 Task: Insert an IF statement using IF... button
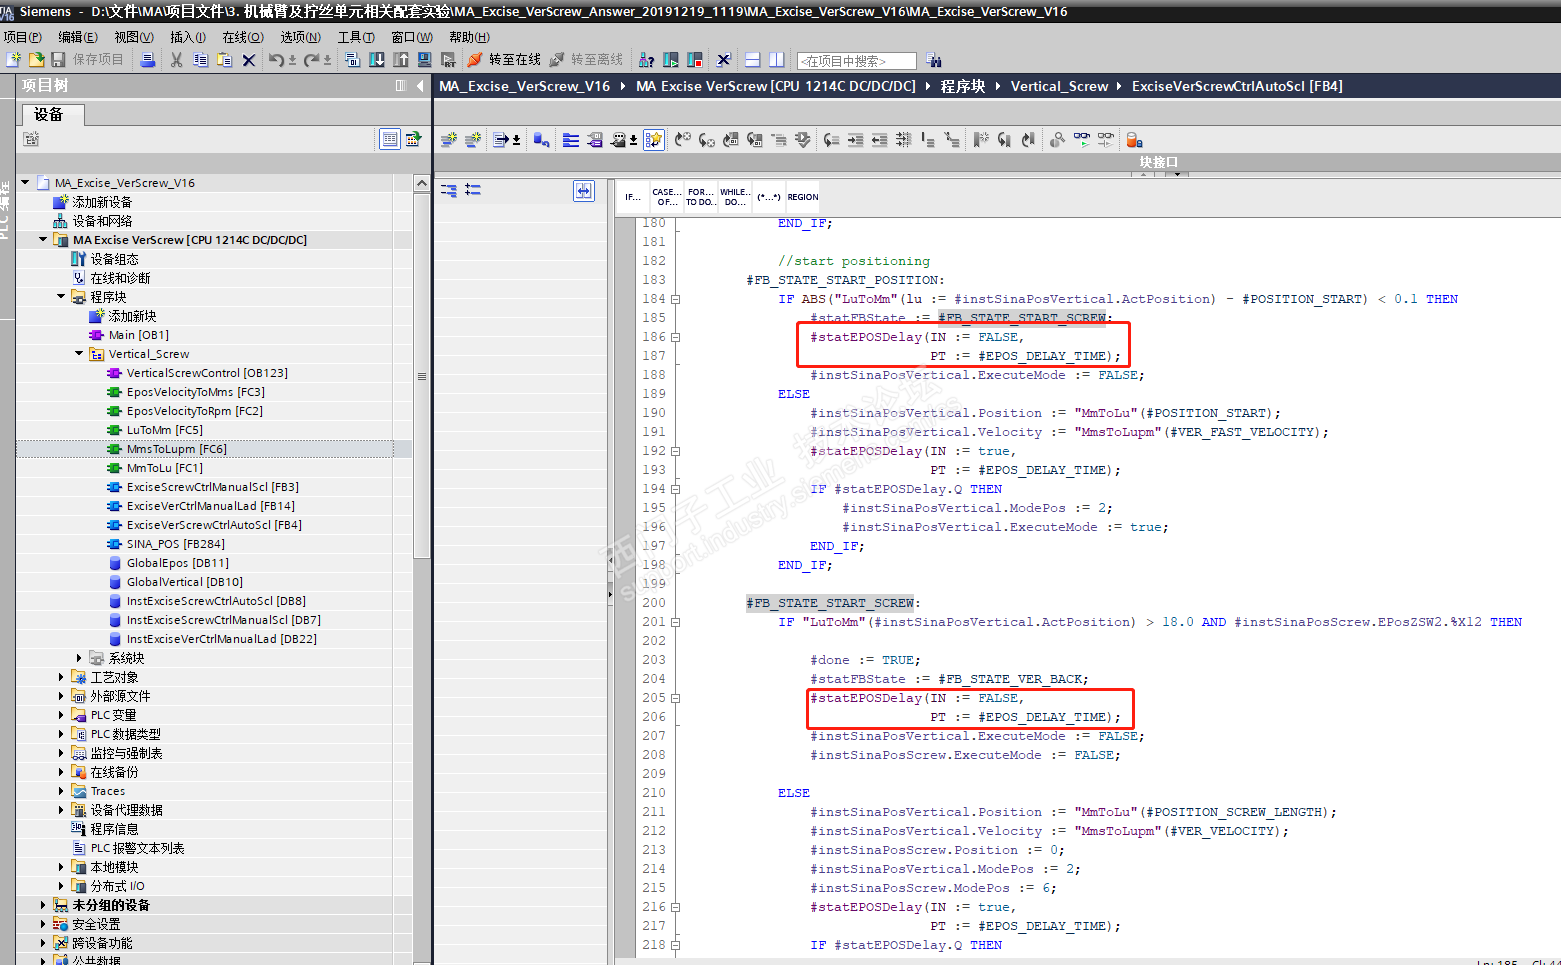pyautogui.click(x=633, y=197)
